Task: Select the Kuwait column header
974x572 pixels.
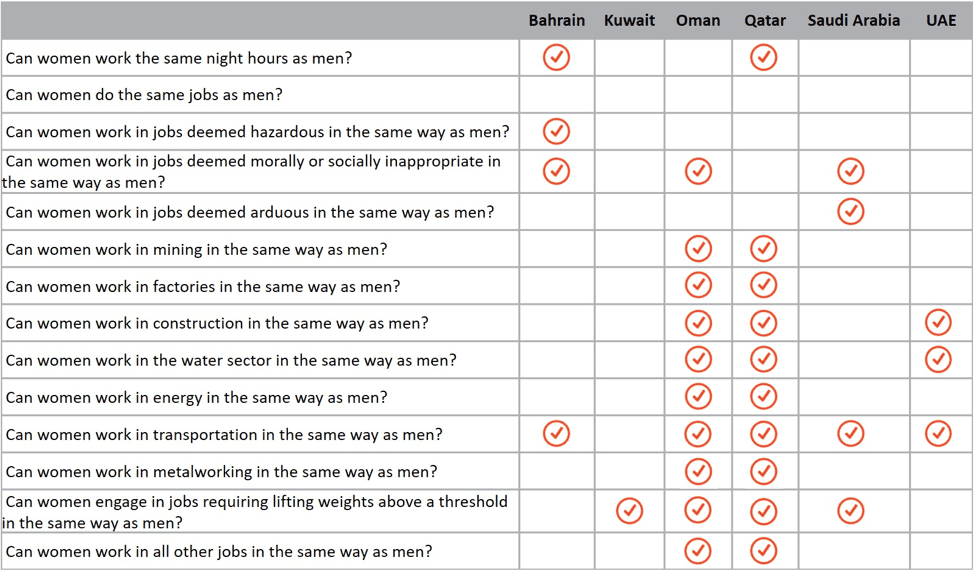Action: (629, 20)
